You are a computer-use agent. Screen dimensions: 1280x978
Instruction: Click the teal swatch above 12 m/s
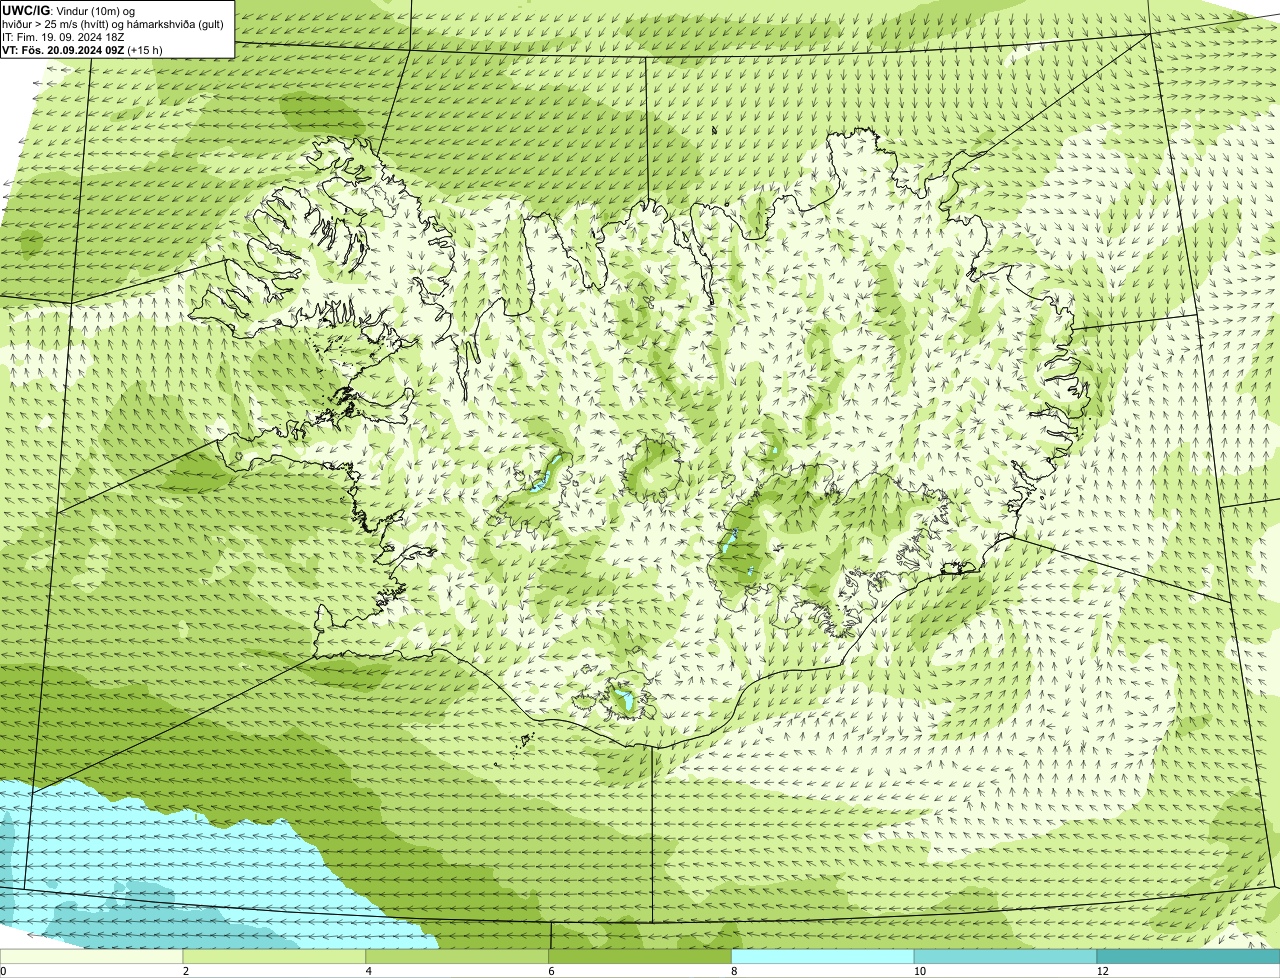point(1188,956)
